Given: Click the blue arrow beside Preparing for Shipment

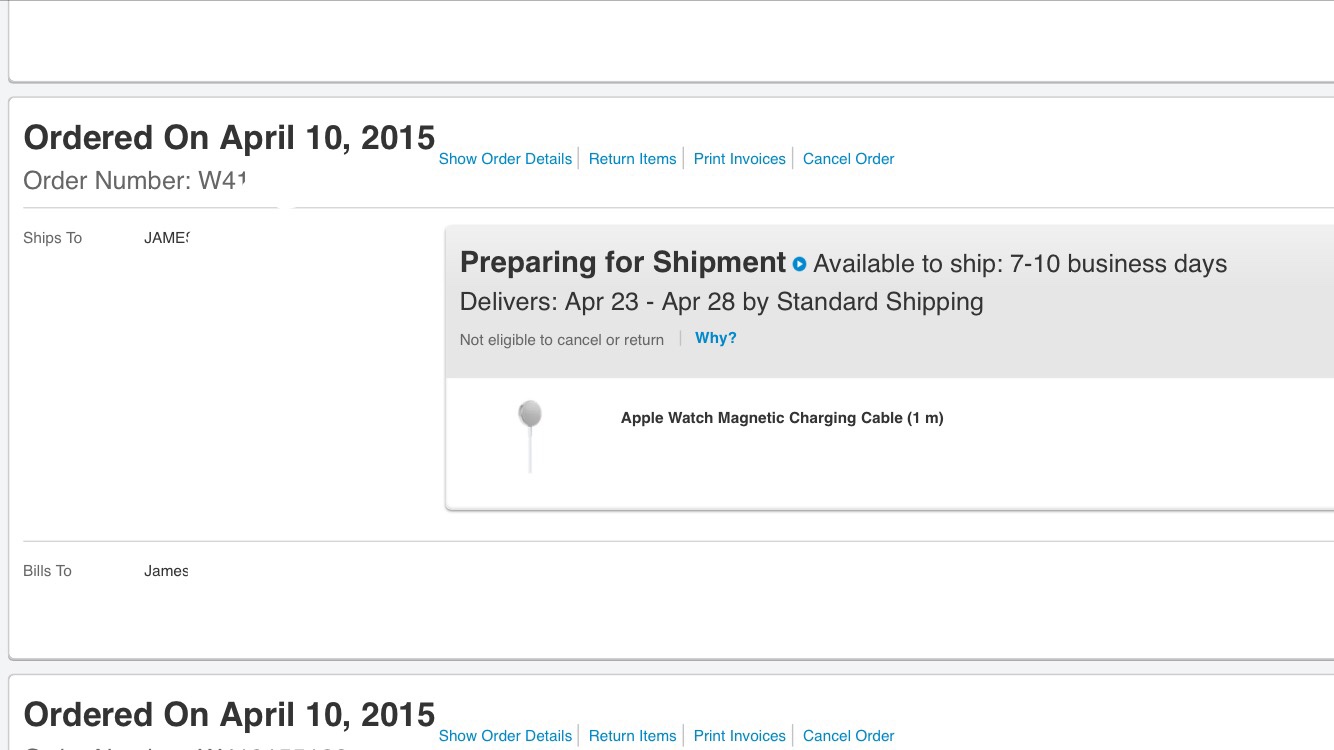Looking at the screenshot, I should (799, 264).
